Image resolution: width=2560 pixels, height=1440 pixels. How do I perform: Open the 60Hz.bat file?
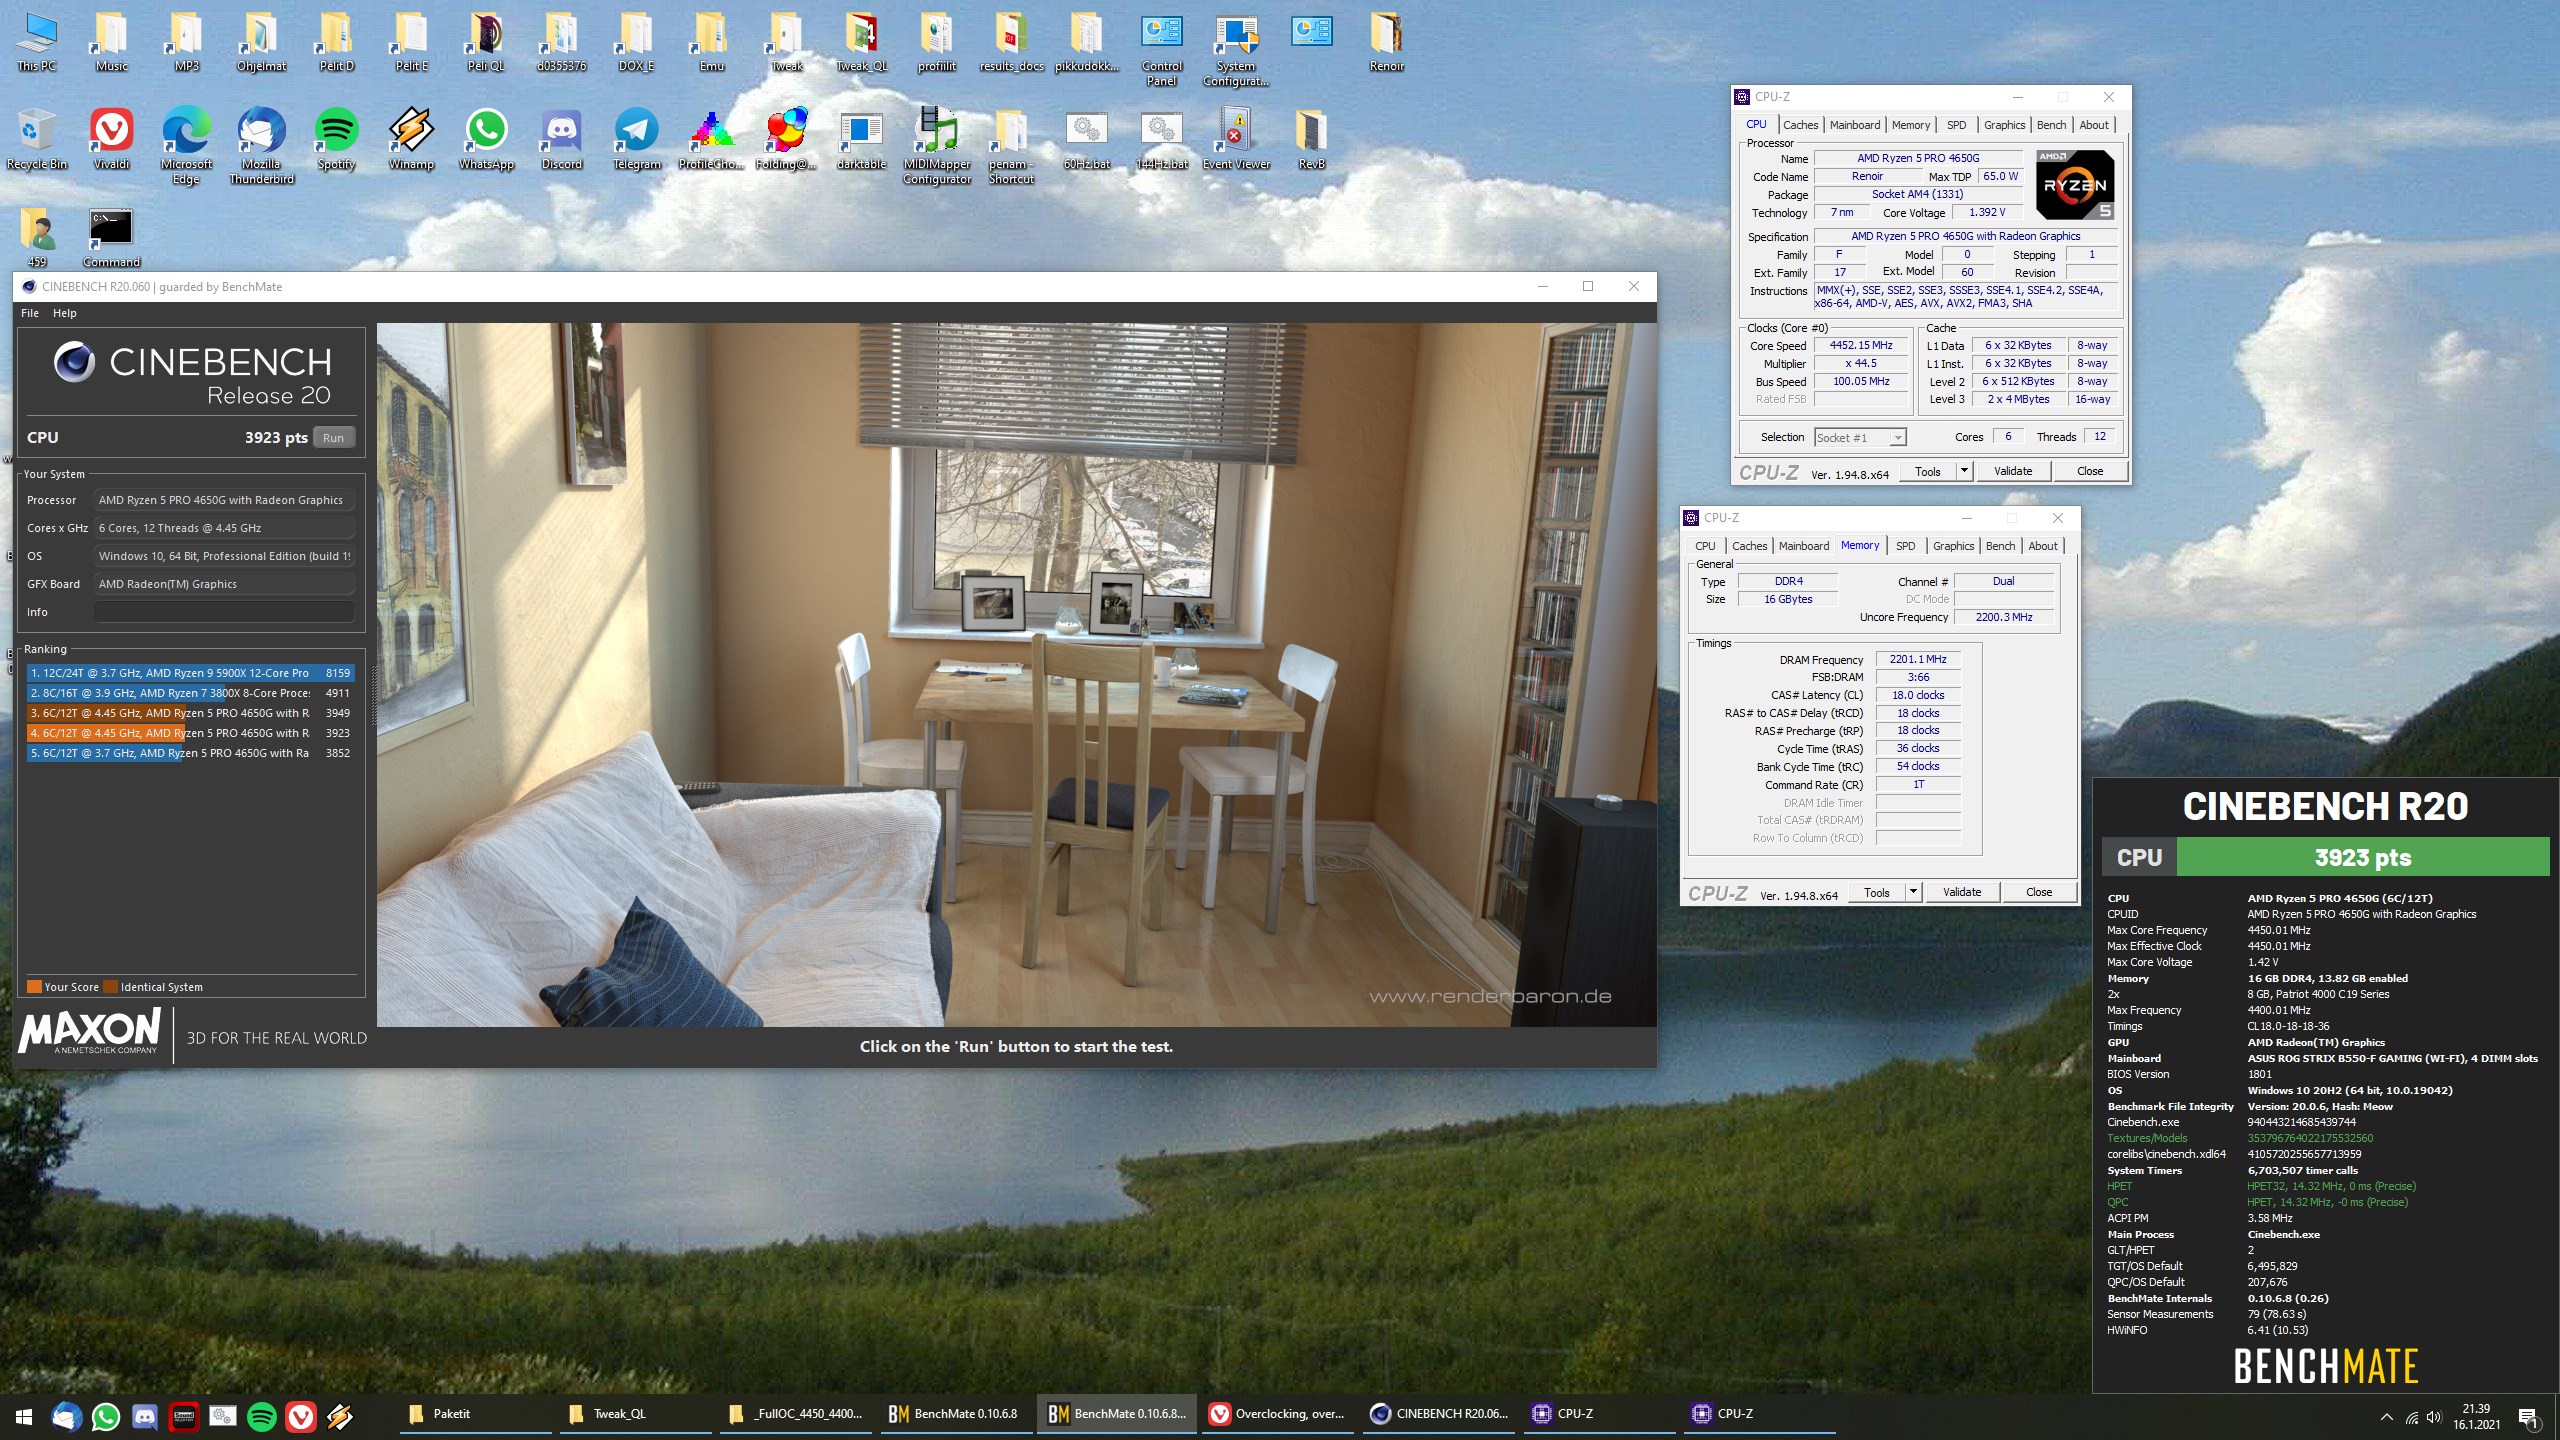1086,138
